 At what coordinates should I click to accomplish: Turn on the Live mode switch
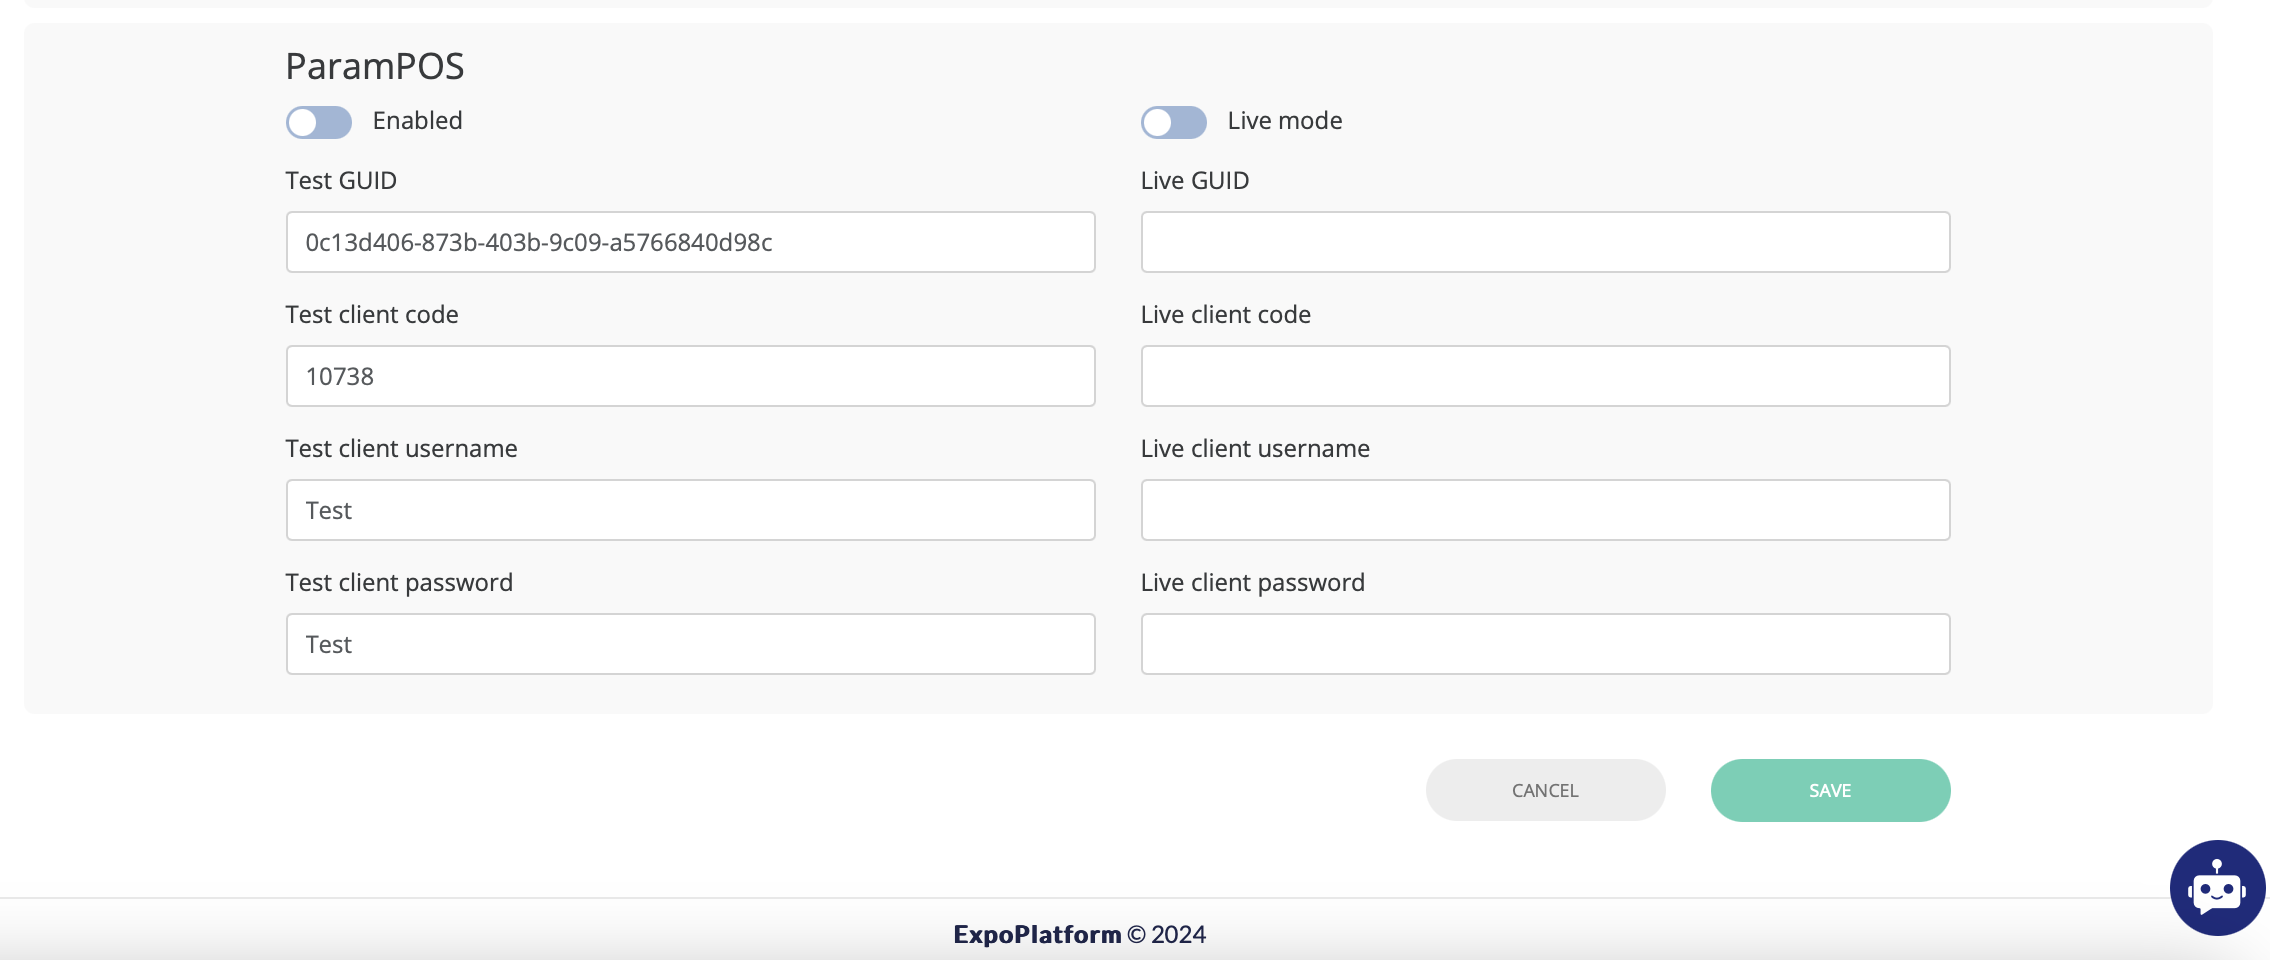point(1173,122)
